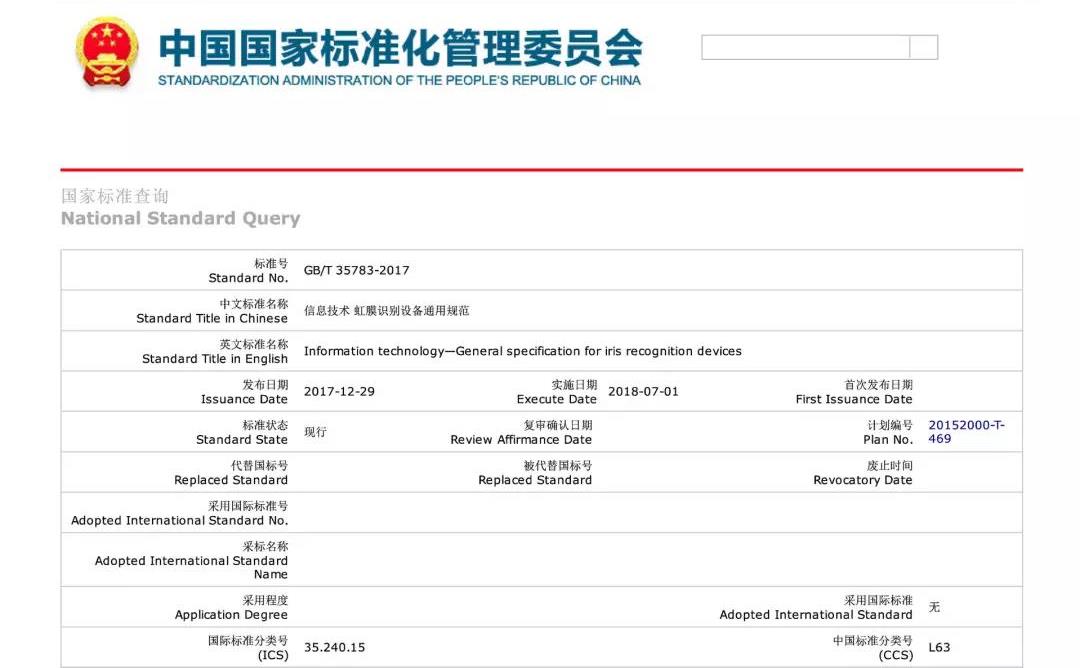Viewport: 1080px width, 668px height.
Task: Click the CCS code L63
Action: click(939, 647)
